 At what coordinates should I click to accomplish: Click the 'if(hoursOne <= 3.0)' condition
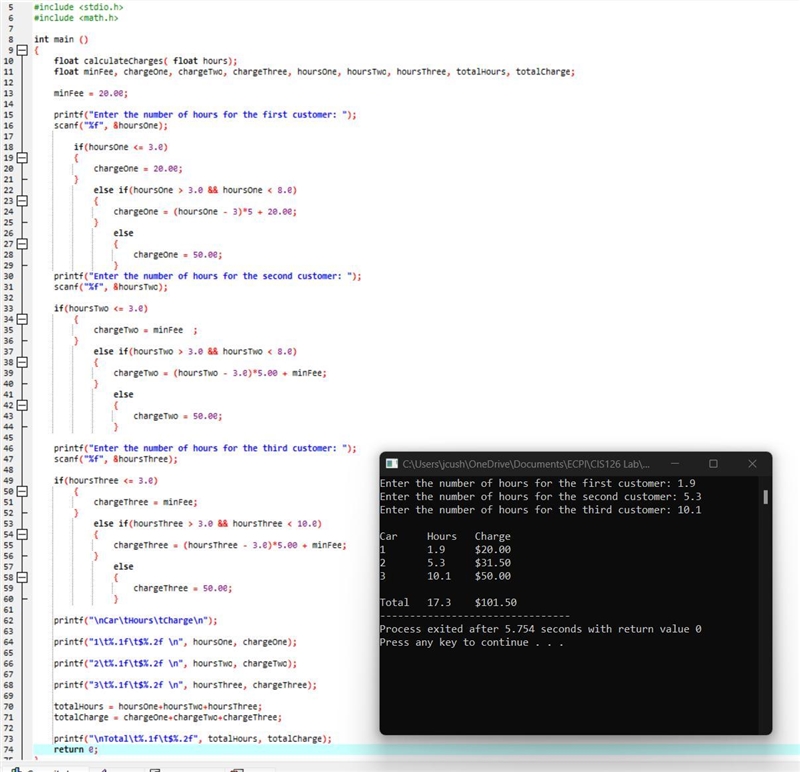(x=121, y=147)
